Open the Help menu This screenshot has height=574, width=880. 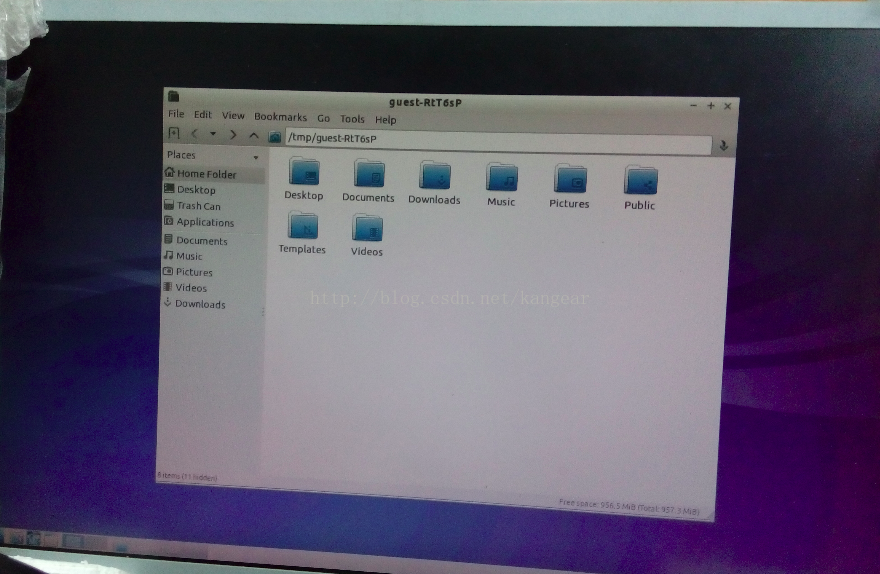pyautogui.click(x=386, y=120)
